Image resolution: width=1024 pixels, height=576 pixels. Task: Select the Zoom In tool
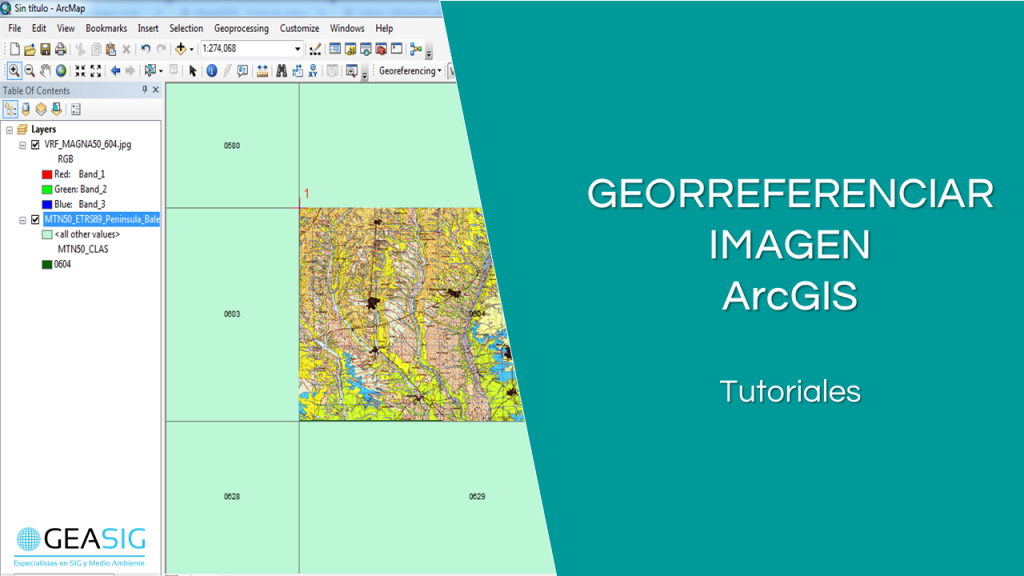click(13, 70)
